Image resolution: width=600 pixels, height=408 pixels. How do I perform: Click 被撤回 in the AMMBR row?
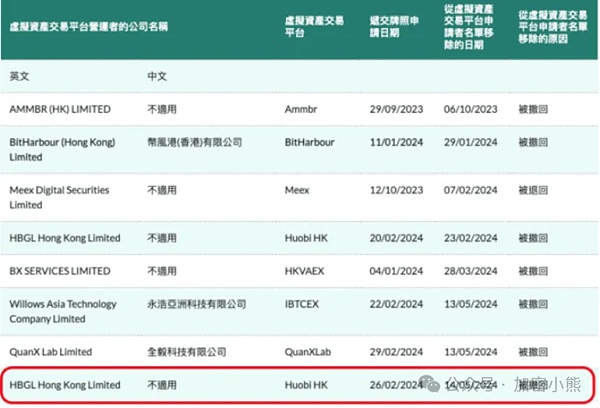pyautogui.click(x=533, y=109)
